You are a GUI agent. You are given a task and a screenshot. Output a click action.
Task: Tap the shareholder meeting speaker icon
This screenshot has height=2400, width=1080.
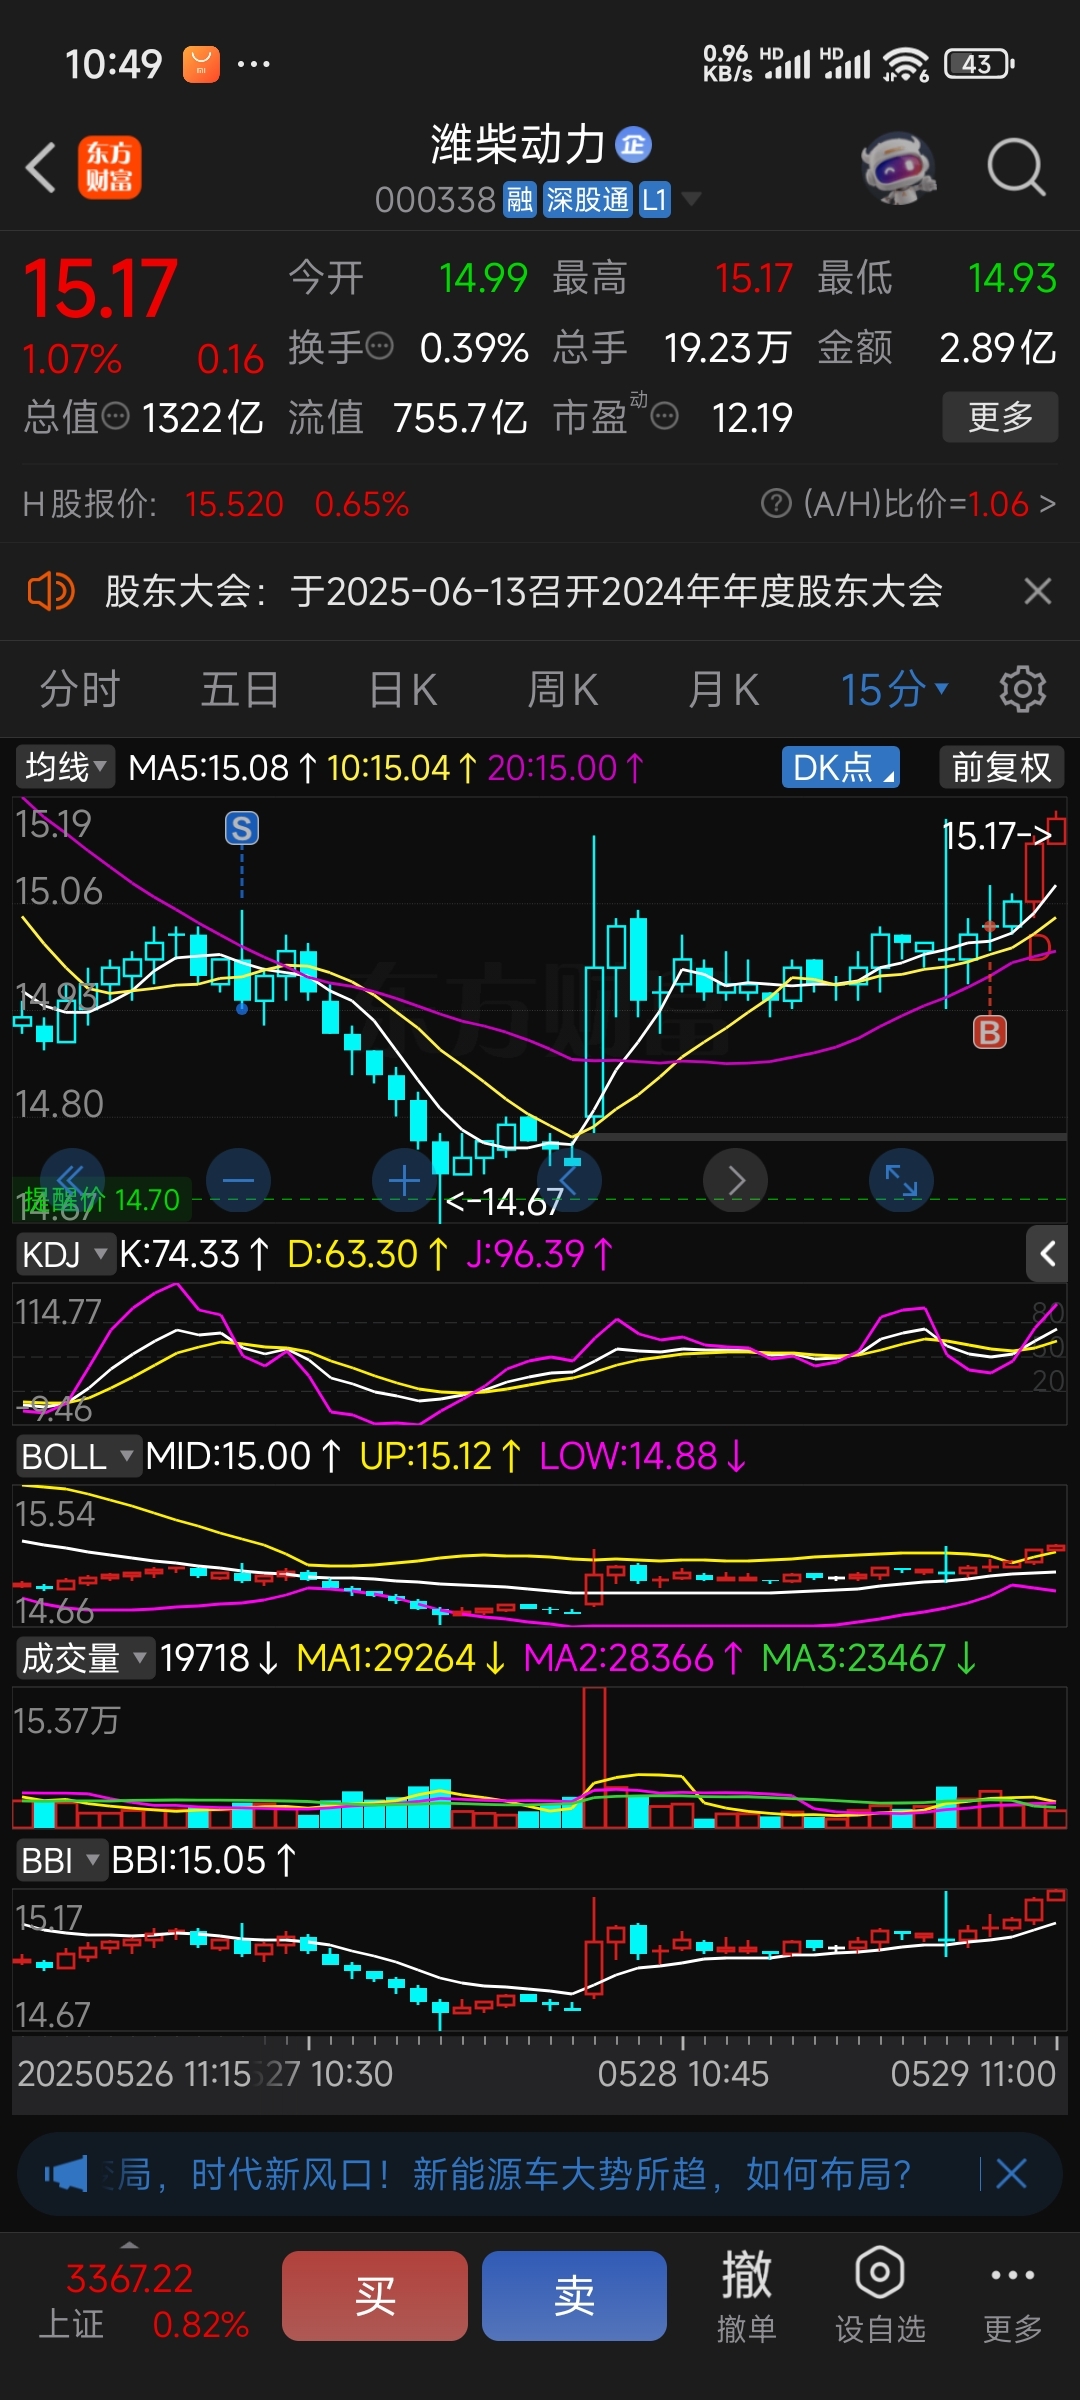pos(50,591)
